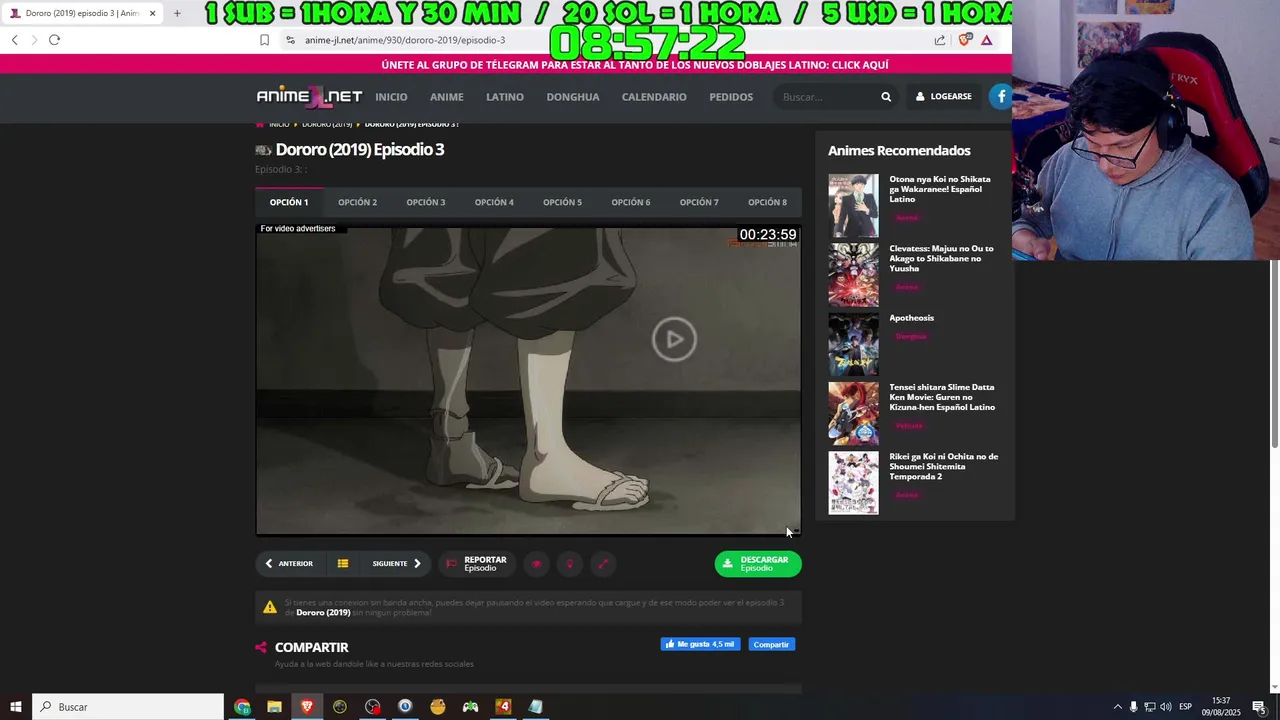Go to previous episode with ANTERIOR
The width and height of the screenshot is (1280, 720).
pyautogui.click(x=289, y=564)
